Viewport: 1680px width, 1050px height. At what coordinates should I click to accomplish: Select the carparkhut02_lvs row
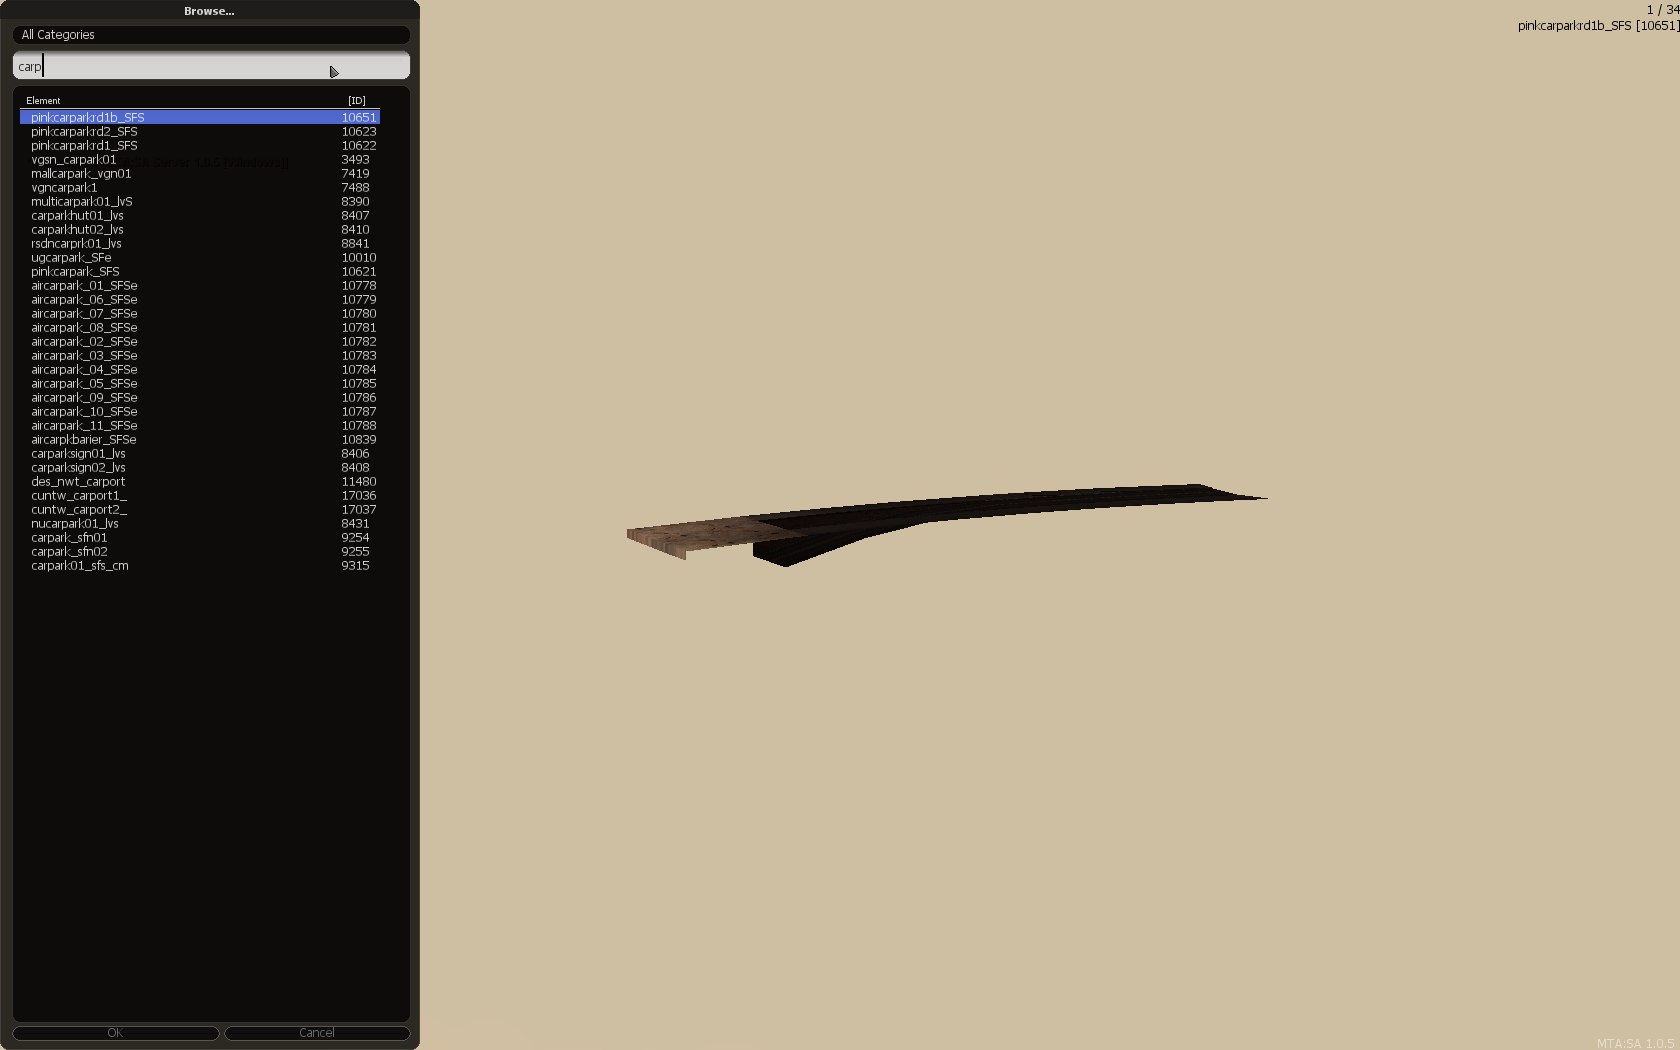tap(200, 229)
